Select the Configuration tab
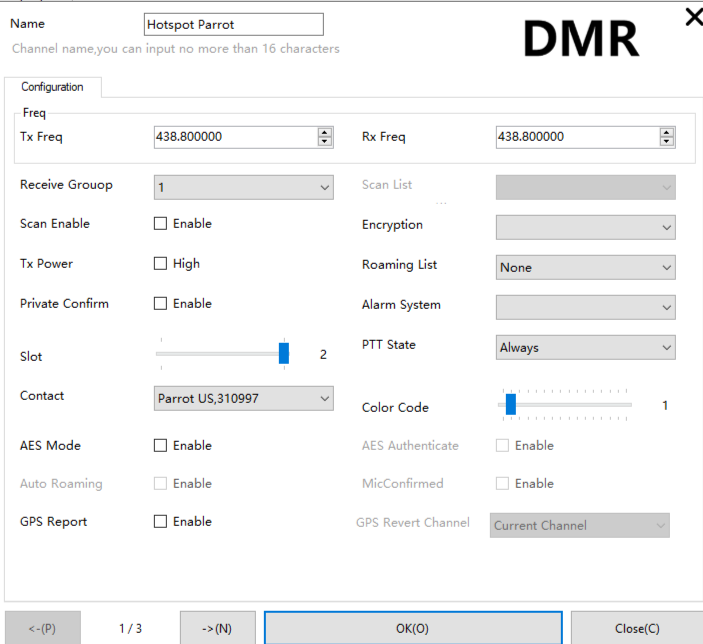This screenshot has width=703, height=644. pos(52,87)
